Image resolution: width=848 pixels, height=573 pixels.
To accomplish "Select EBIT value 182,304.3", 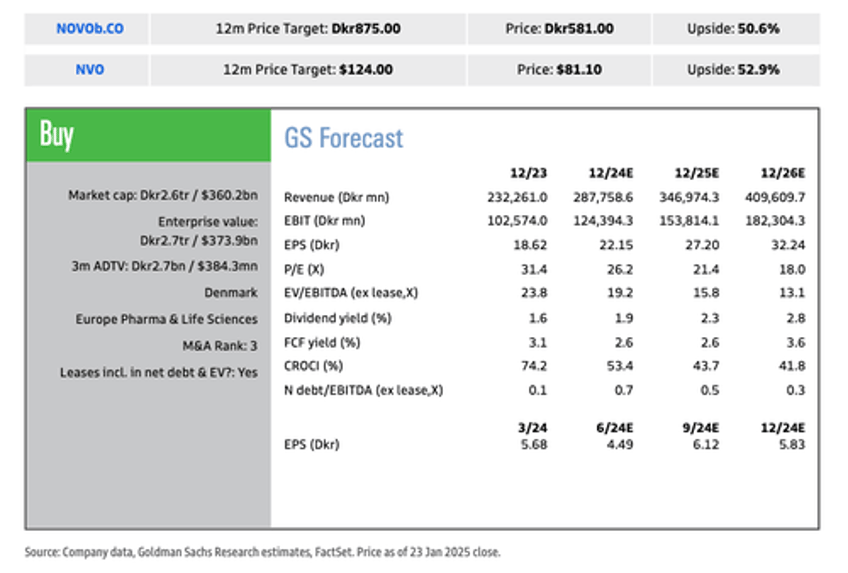I will tap(775, 221).
